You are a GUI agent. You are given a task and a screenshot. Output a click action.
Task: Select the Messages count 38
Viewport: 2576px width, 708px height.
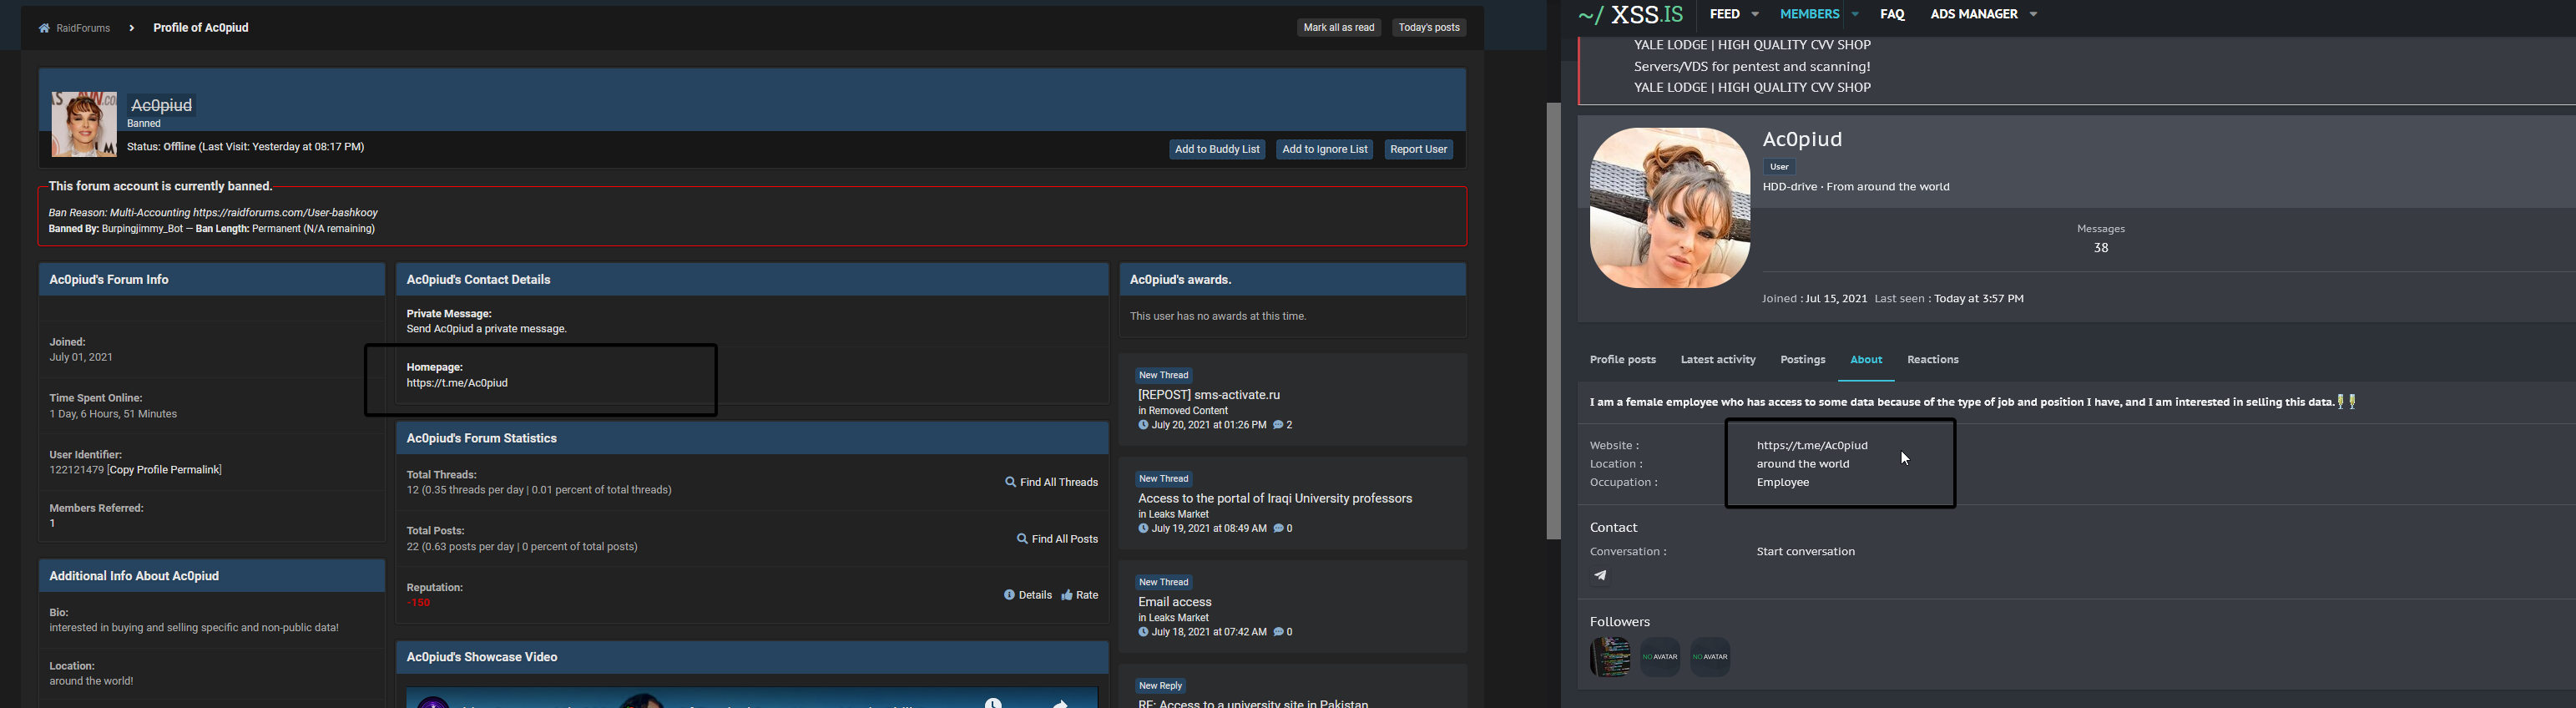pyautogui.click(x=2100, y=248)
